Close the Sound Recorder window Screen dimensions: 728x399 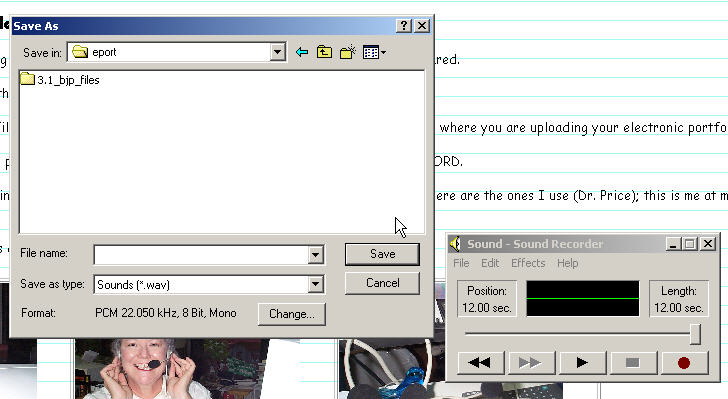pyautogui.click(x=708, y=244)
